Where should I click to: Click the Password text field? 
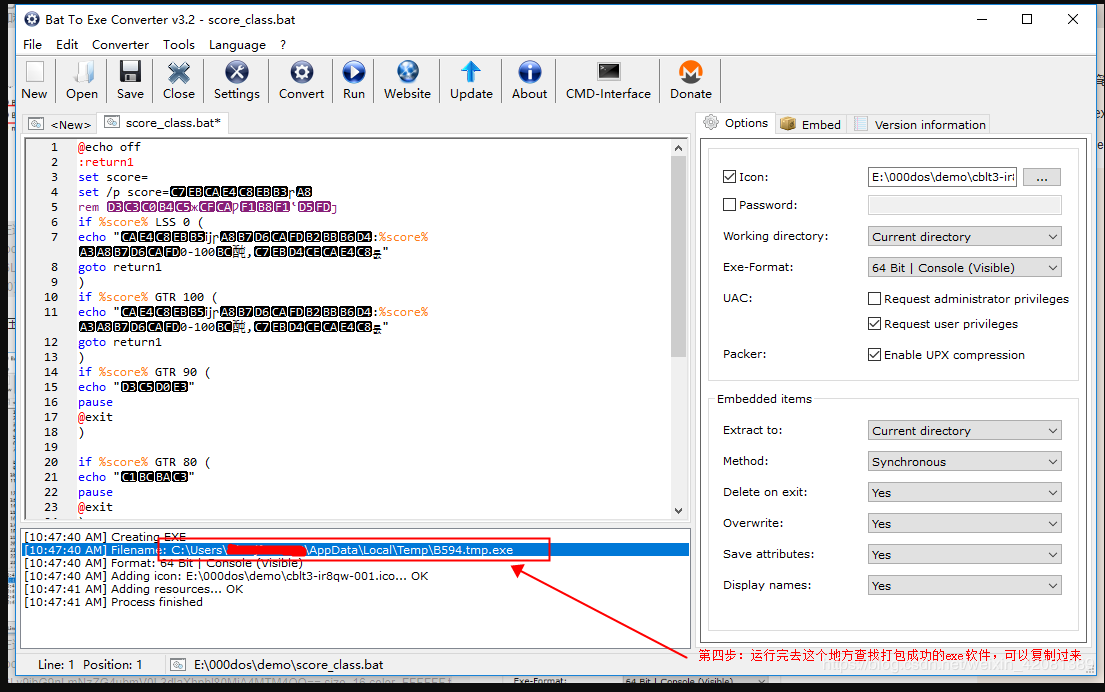[965, 205]
